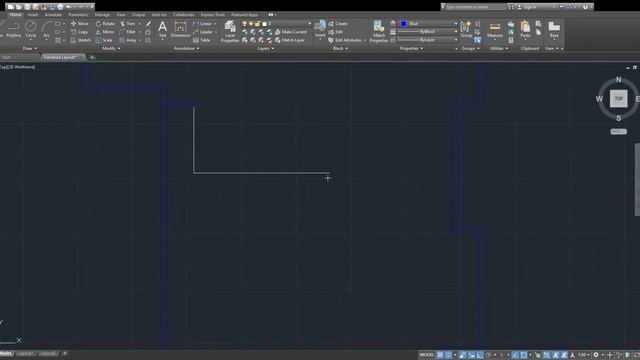Insert a Table annotation
The width and height of the screenshot is (640, 360).
click(202, 40)
